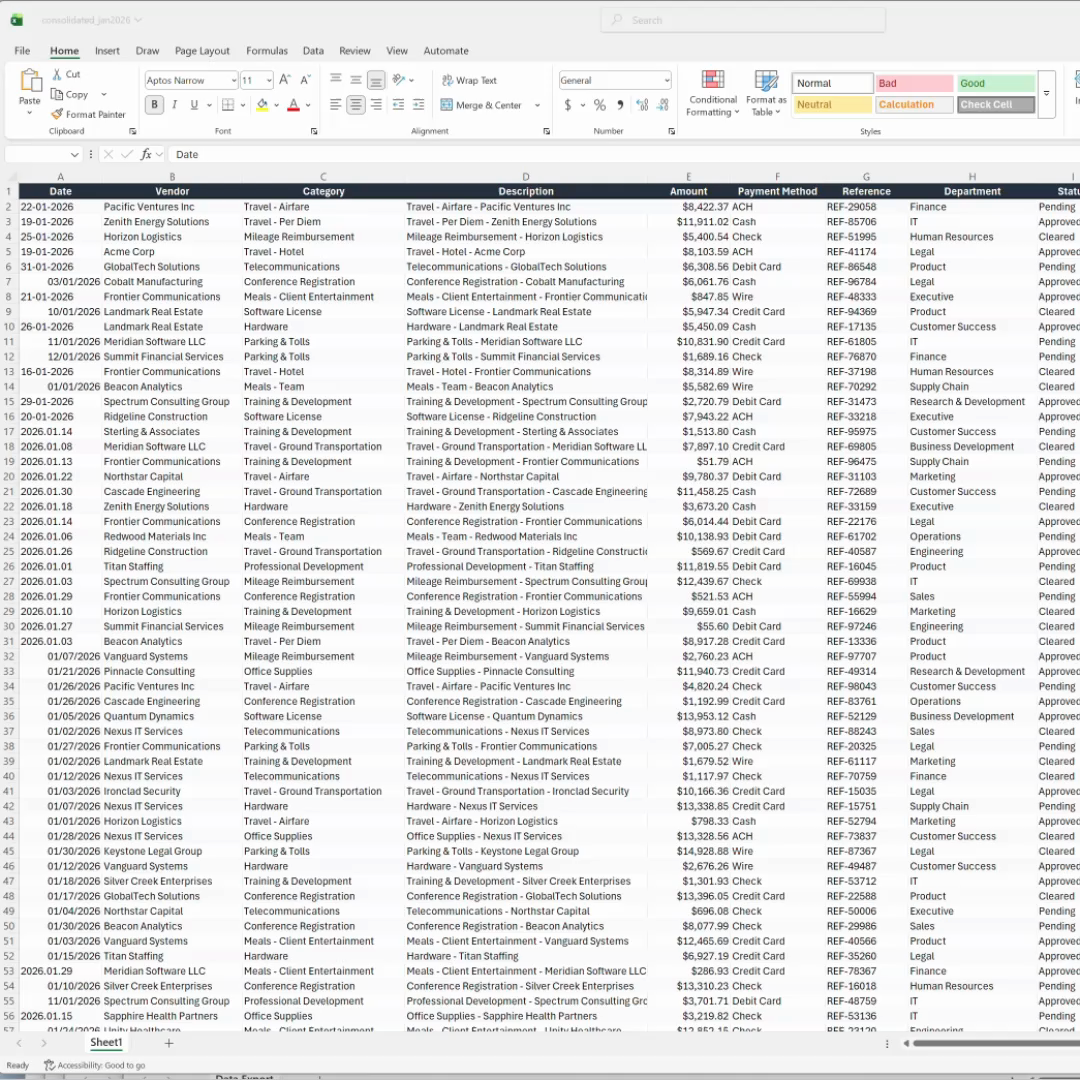1080x1080 pixels.
Task: Switch to the Formulas ribbon tab
Action: pos(267,51)
